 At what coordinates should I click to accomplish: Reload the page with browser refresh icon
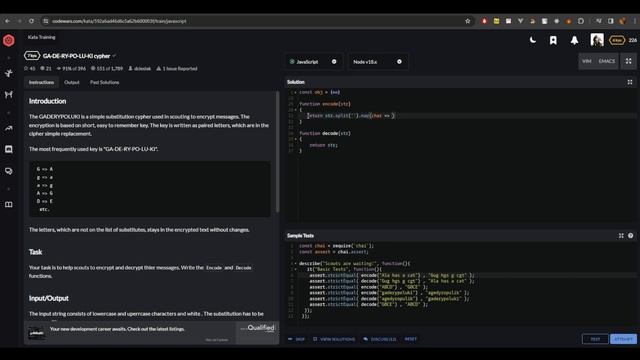pyautogui.click(x=31, y=21)
